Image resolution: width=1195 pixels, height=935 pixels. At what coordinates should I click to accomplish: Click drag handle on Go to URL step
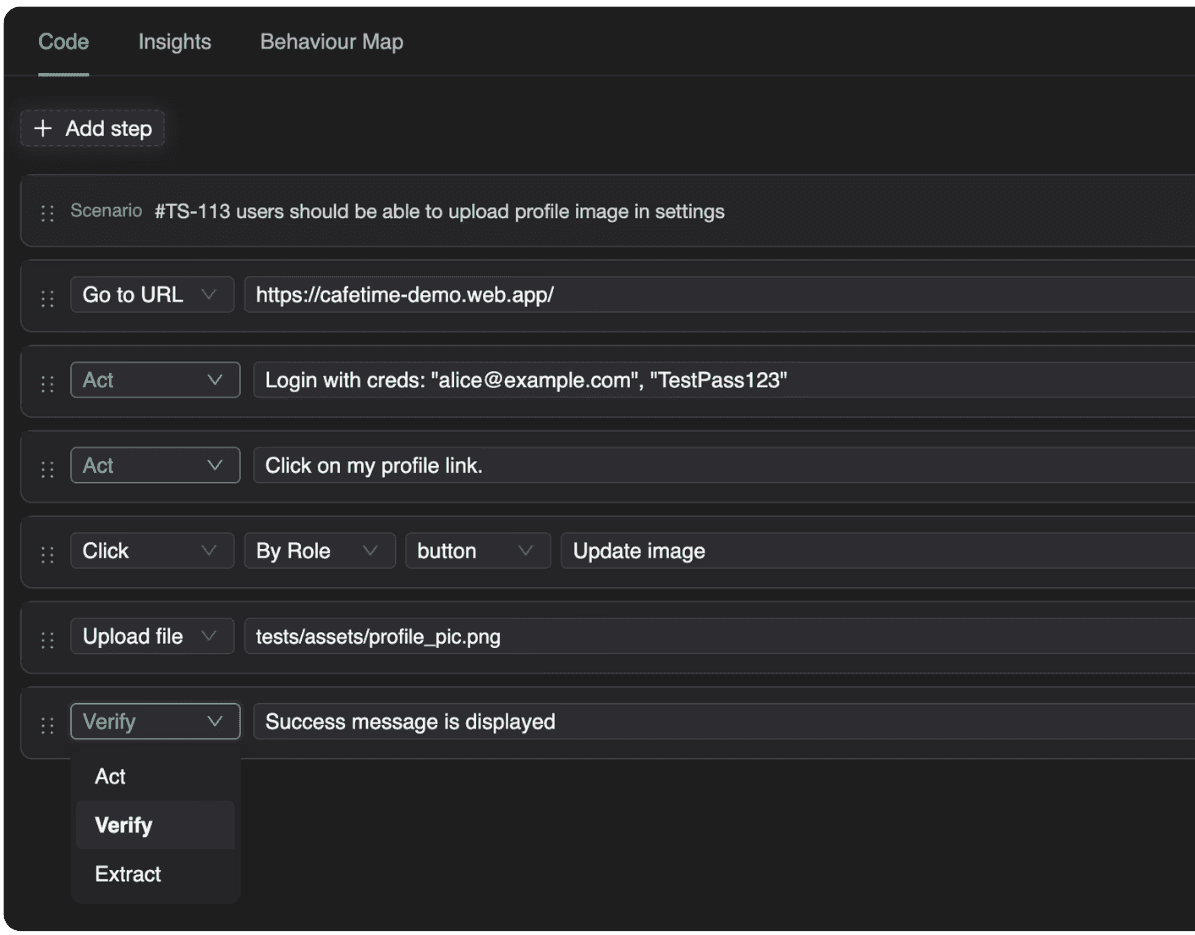47,298
